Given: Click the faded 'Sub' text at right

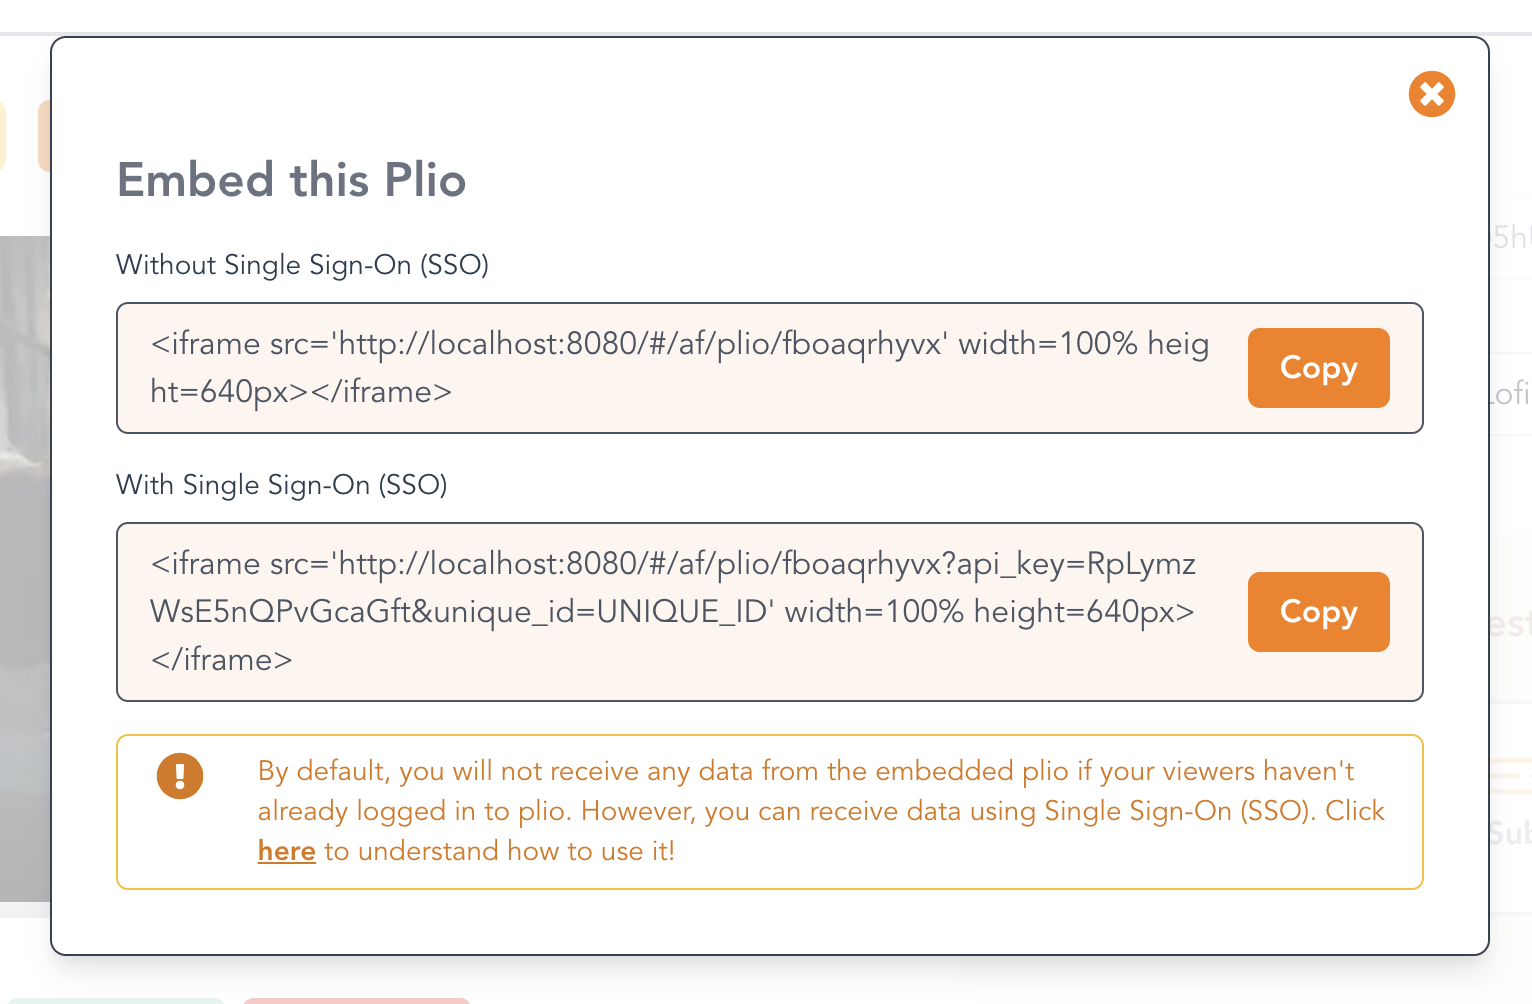Looking at the screenshot, I should 1510,833.
